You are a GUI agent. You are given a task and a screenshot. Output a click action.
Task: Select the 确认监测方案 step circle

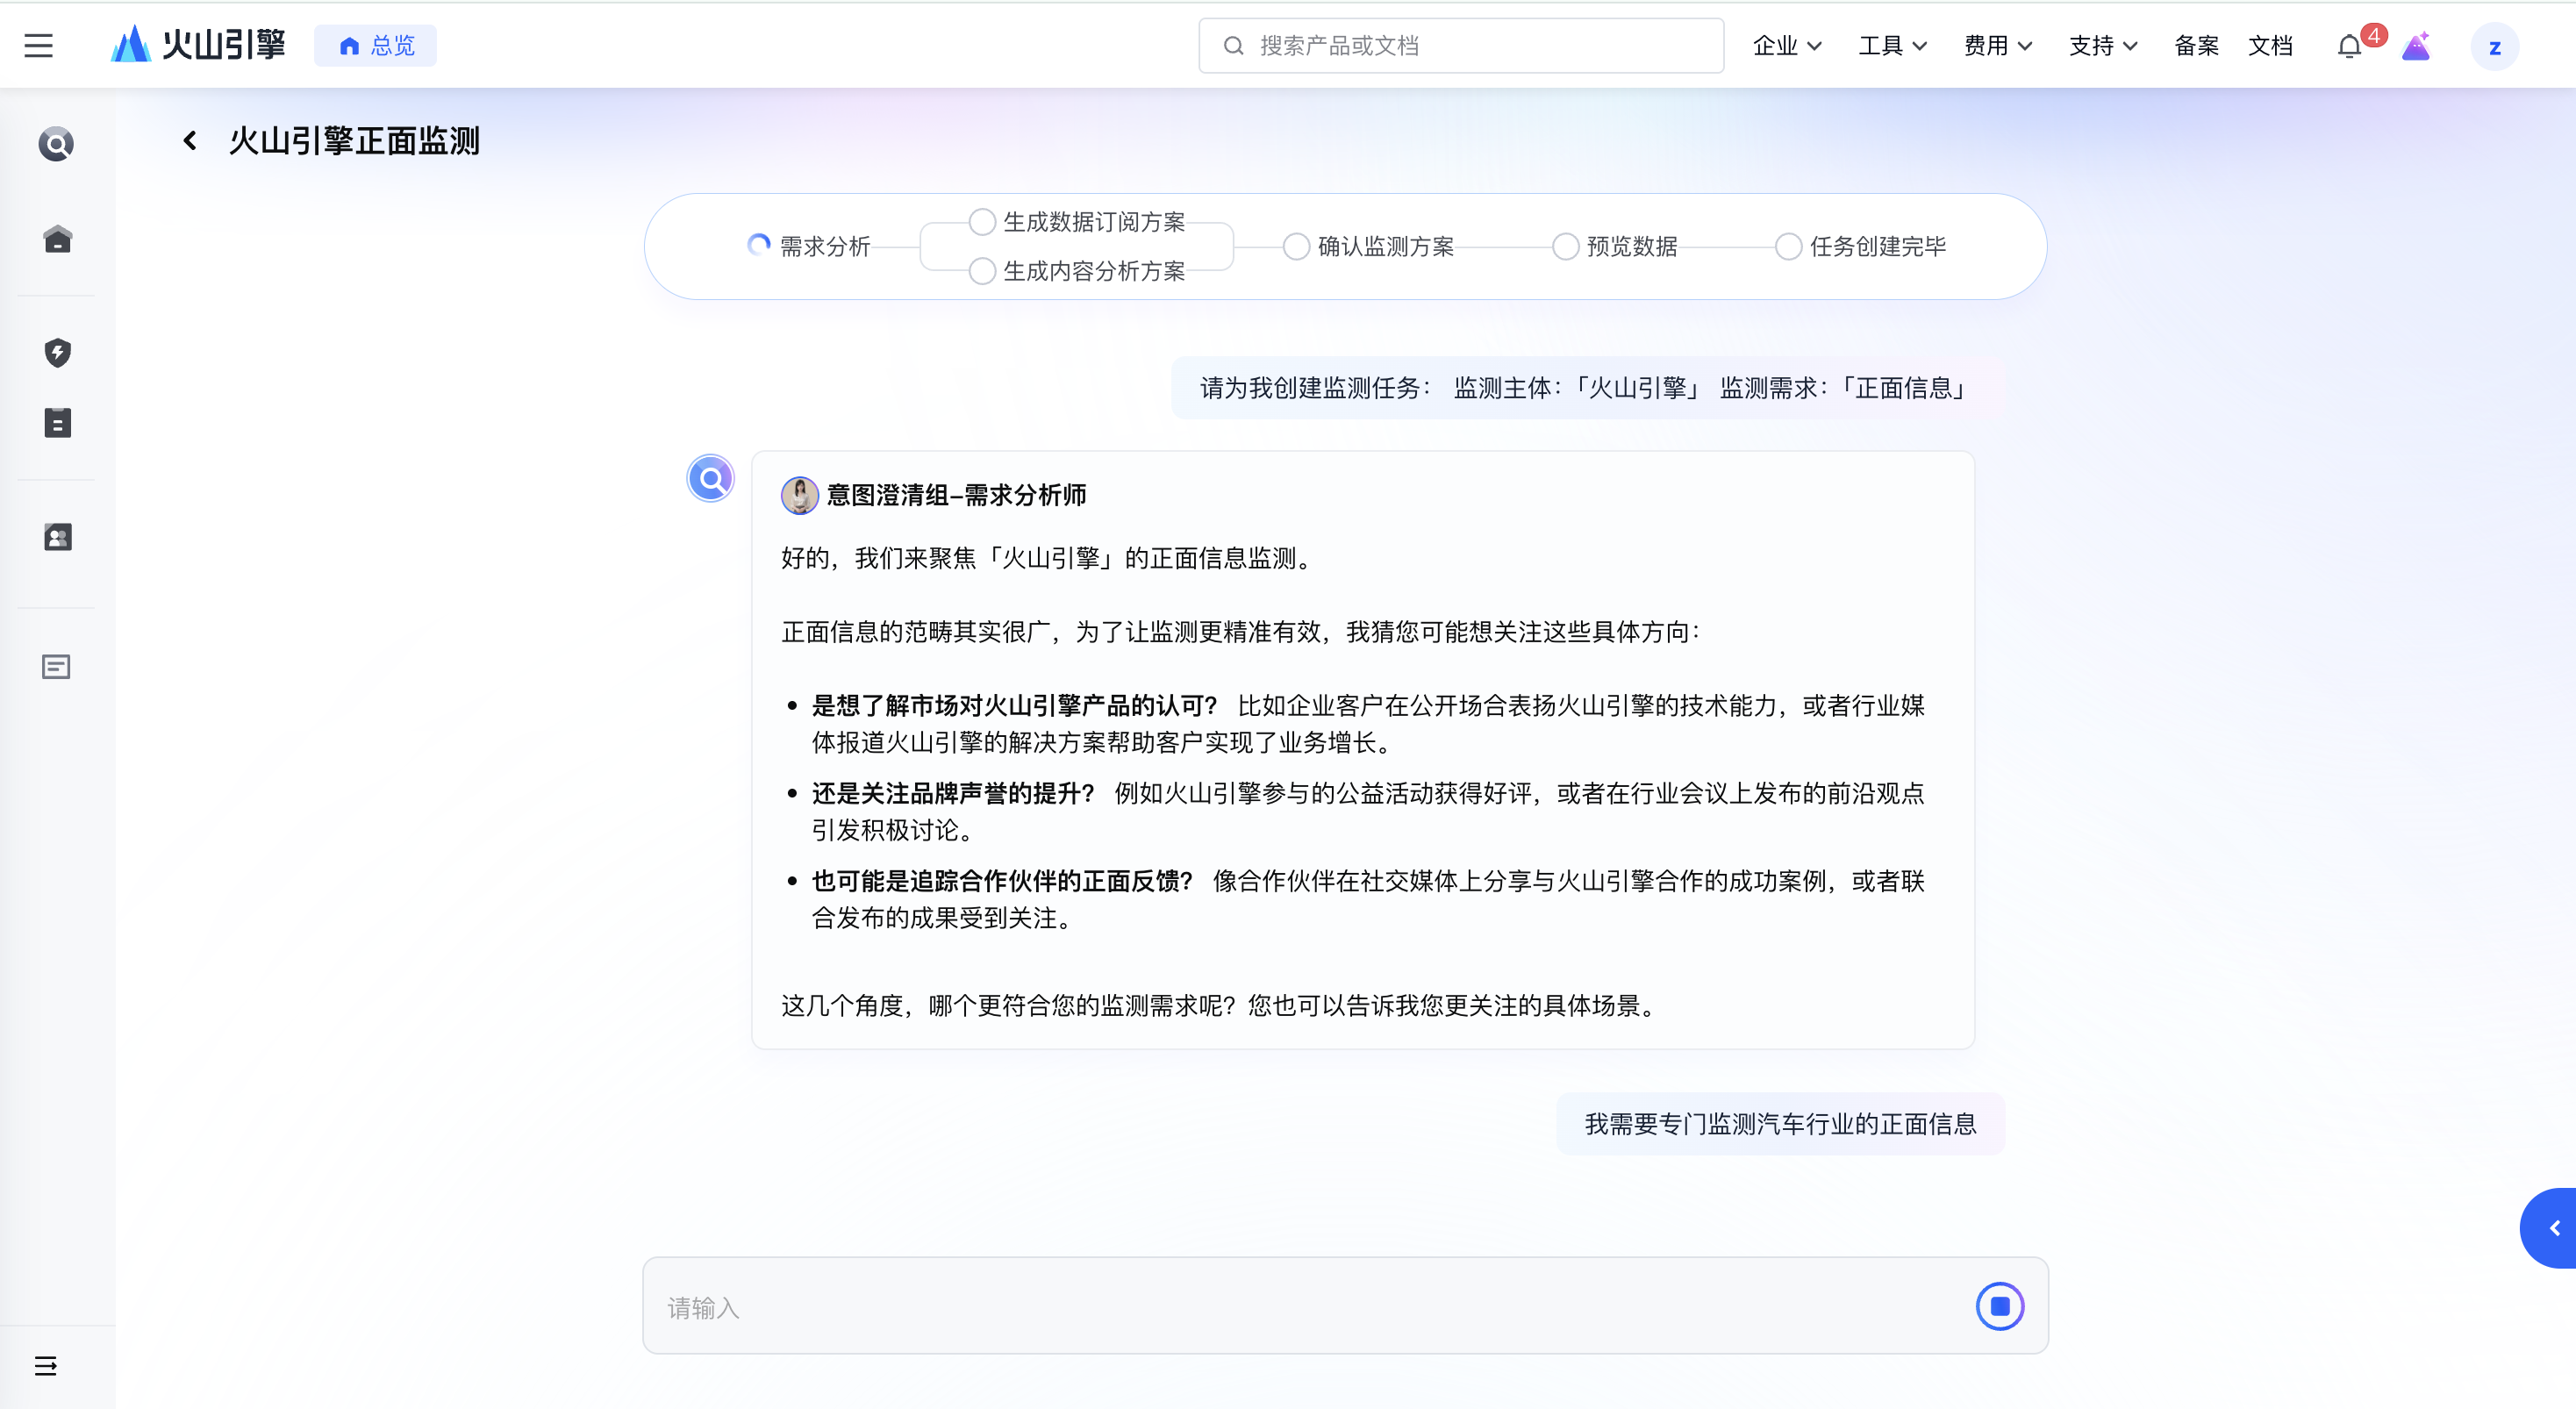(1296, 246)
